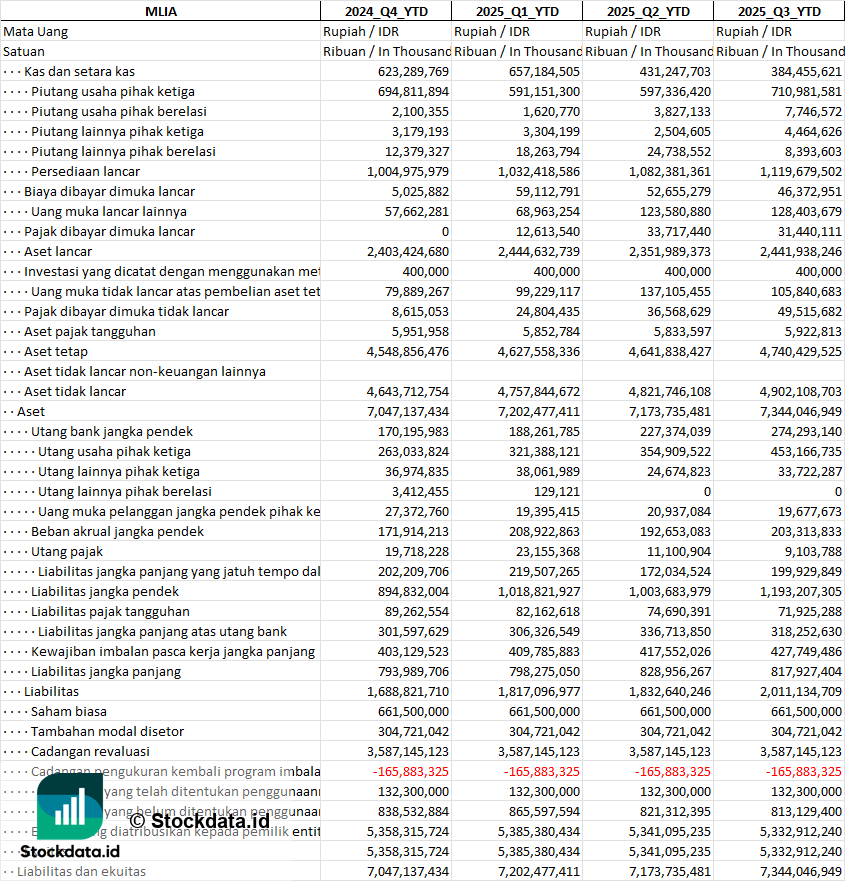Select value 2,011,134,709 cell
845x881 pixels.
coord(801,692)
